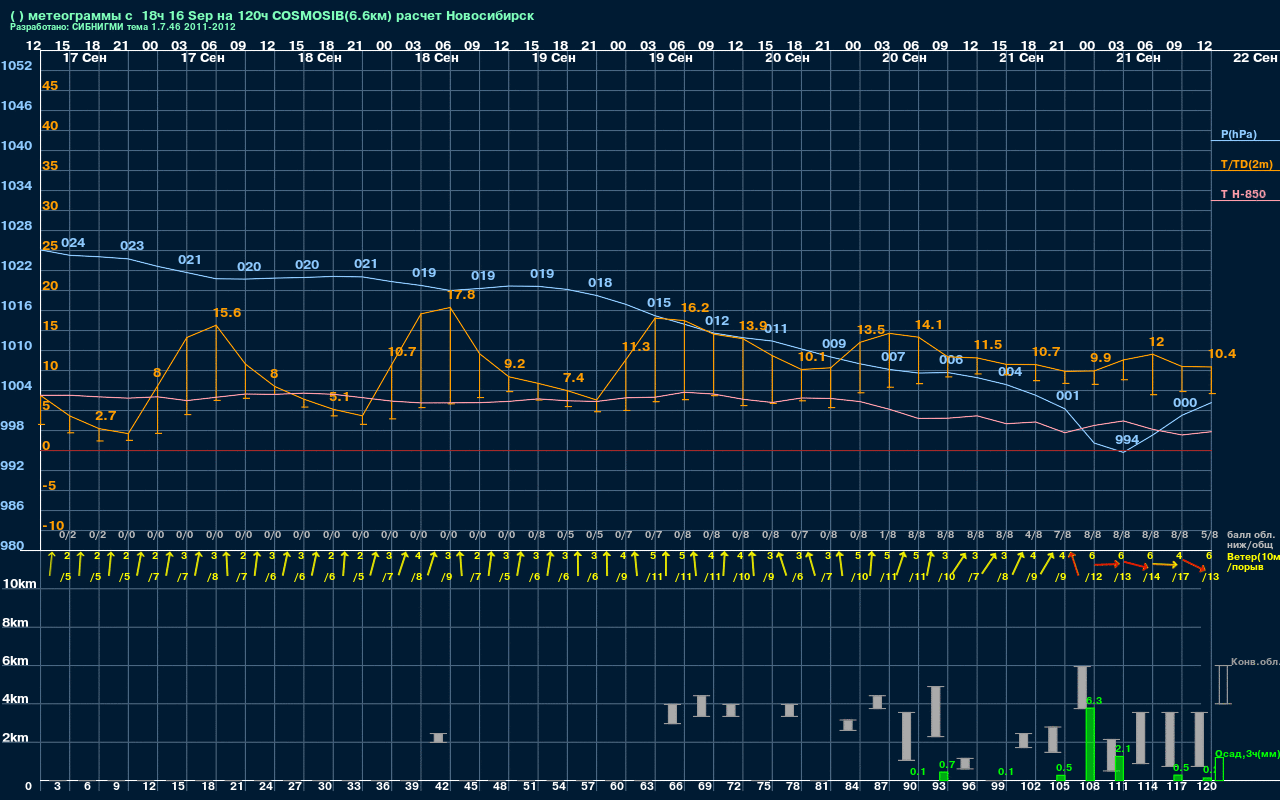Click the '5.1' temperature label
The height and width of the screenshot is (800, 1280).
(x=339, y=397)
